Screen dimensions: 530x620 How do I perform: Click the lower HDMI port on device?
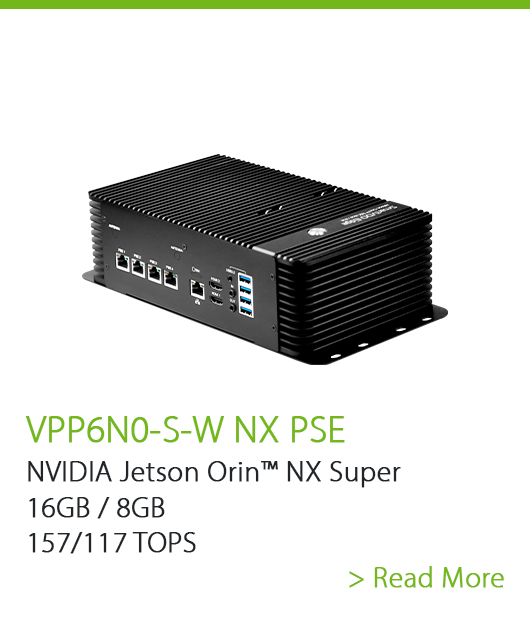[x=216, y=301]
